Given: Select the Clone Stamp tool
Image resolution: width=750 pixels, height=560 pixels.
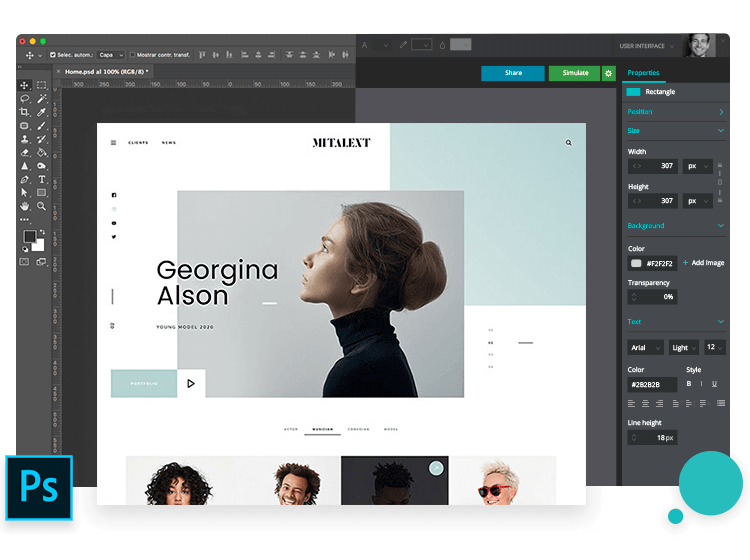Looking at the screenshot, I should tap(24, 139).
